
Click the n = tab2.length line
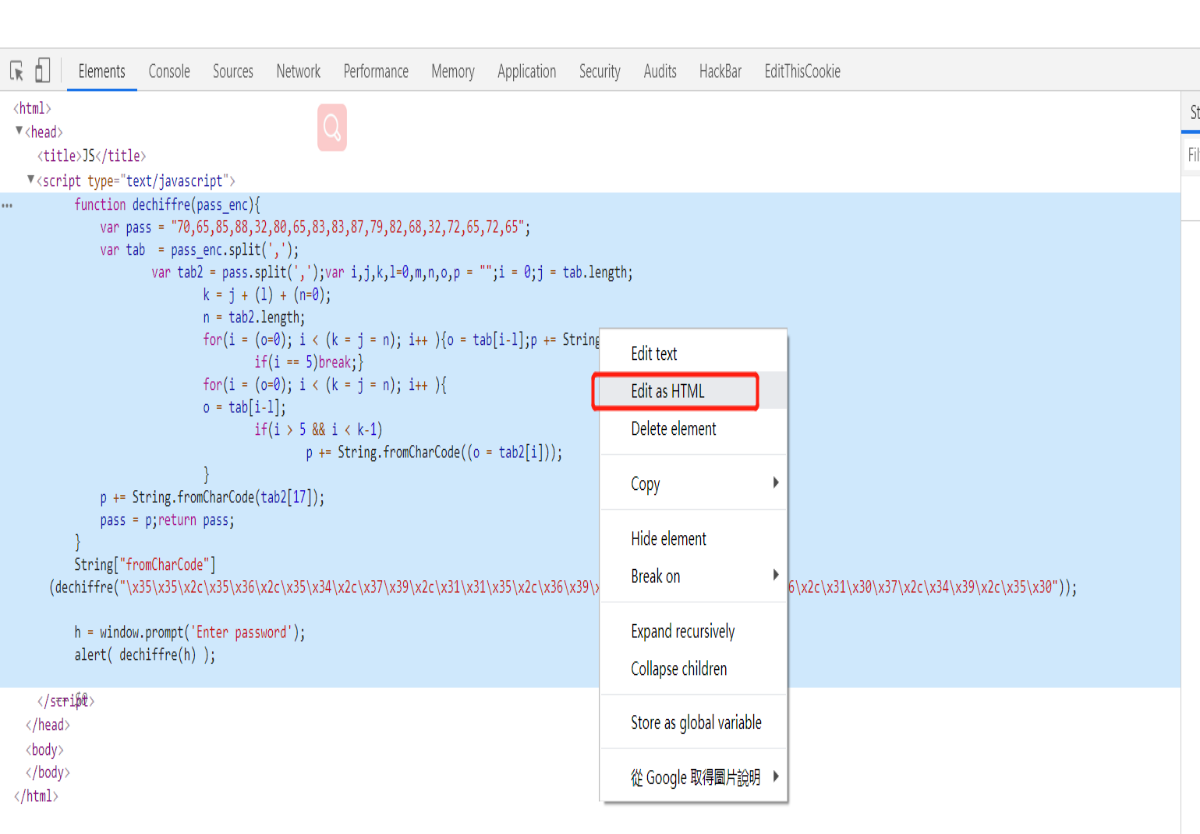tap(253, 318)
